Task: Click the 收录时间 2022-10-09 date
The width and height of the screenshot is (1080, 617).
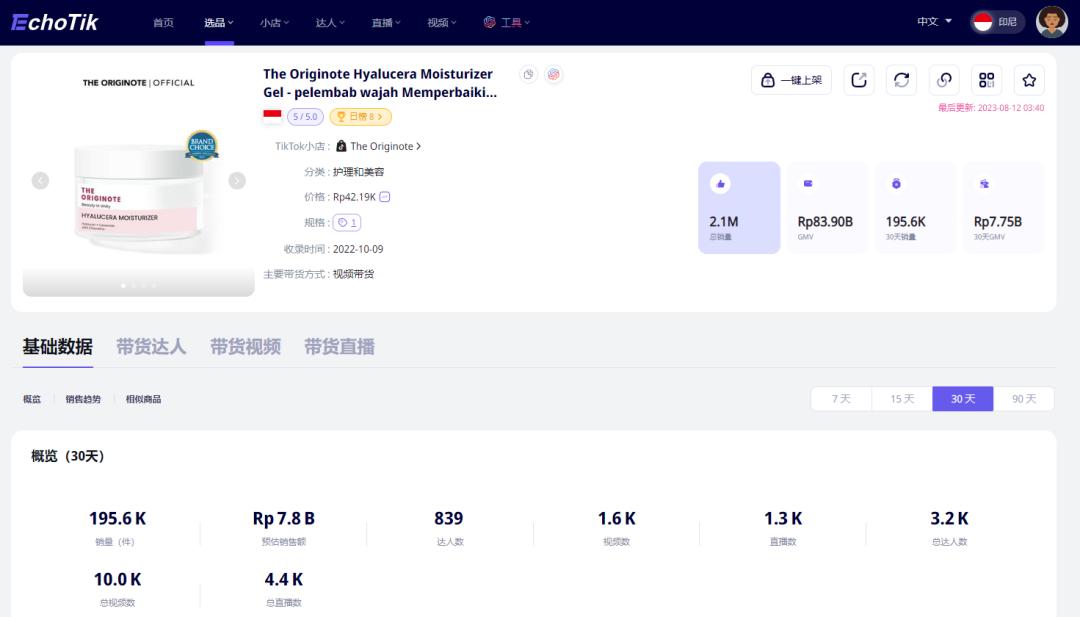Action: (358, 249)
